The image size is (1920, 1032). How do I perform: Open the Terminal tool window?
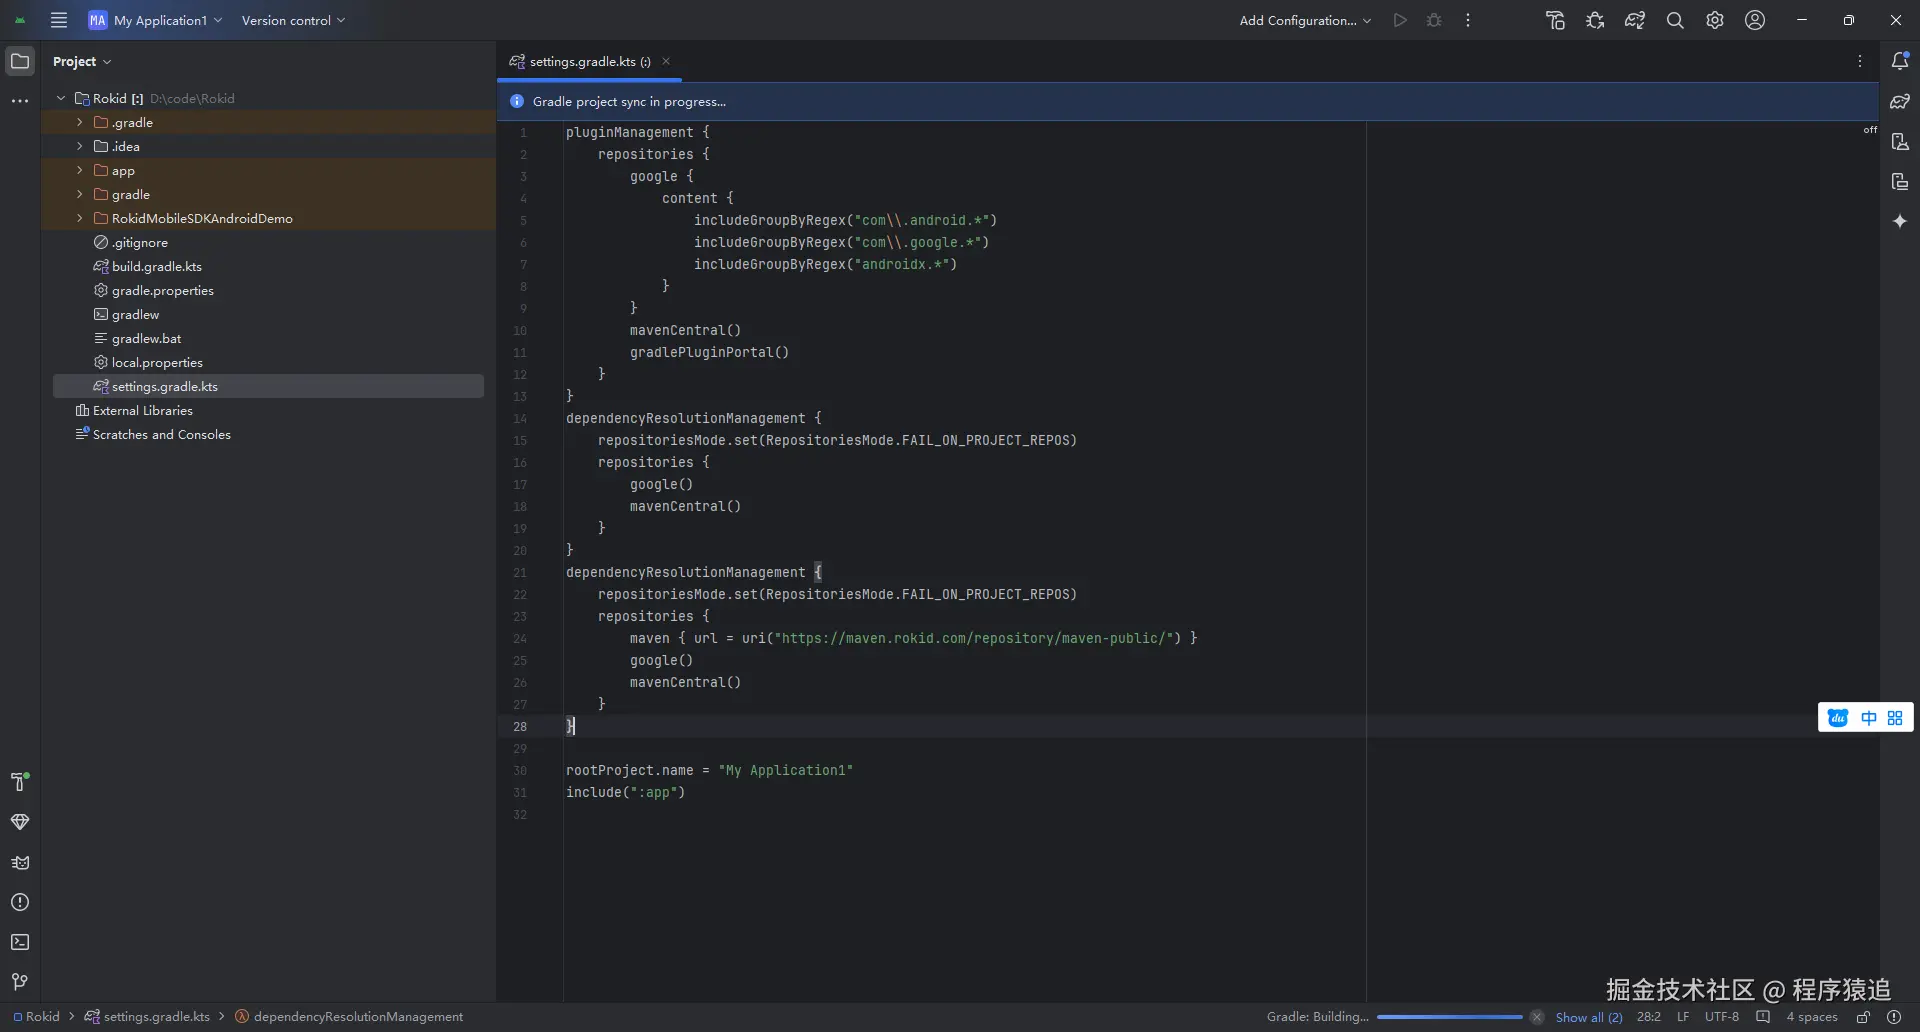[x=20, y=942]
